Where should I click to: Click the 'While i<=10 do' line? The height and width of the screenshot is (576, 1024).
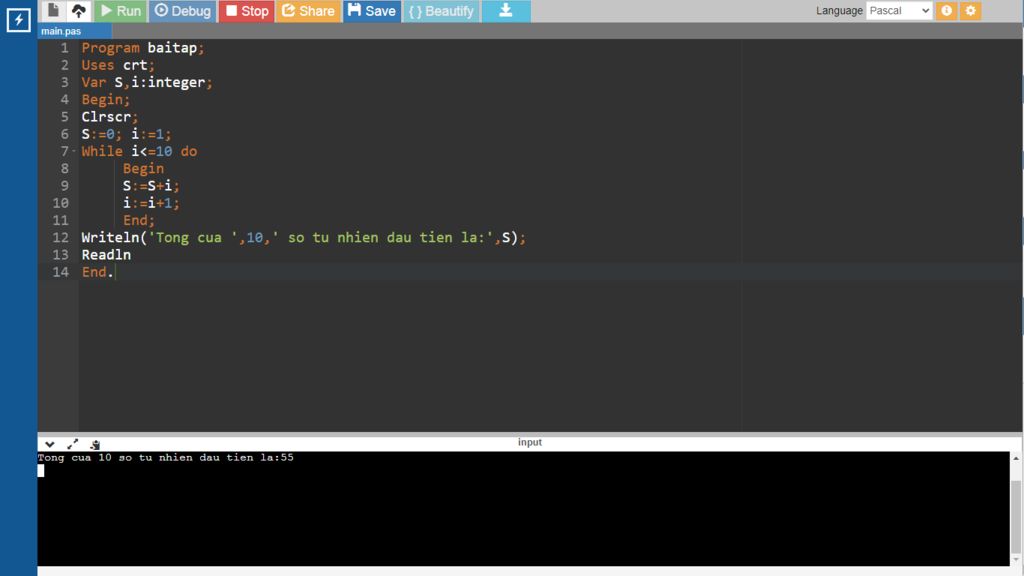(x=139, y=152)
